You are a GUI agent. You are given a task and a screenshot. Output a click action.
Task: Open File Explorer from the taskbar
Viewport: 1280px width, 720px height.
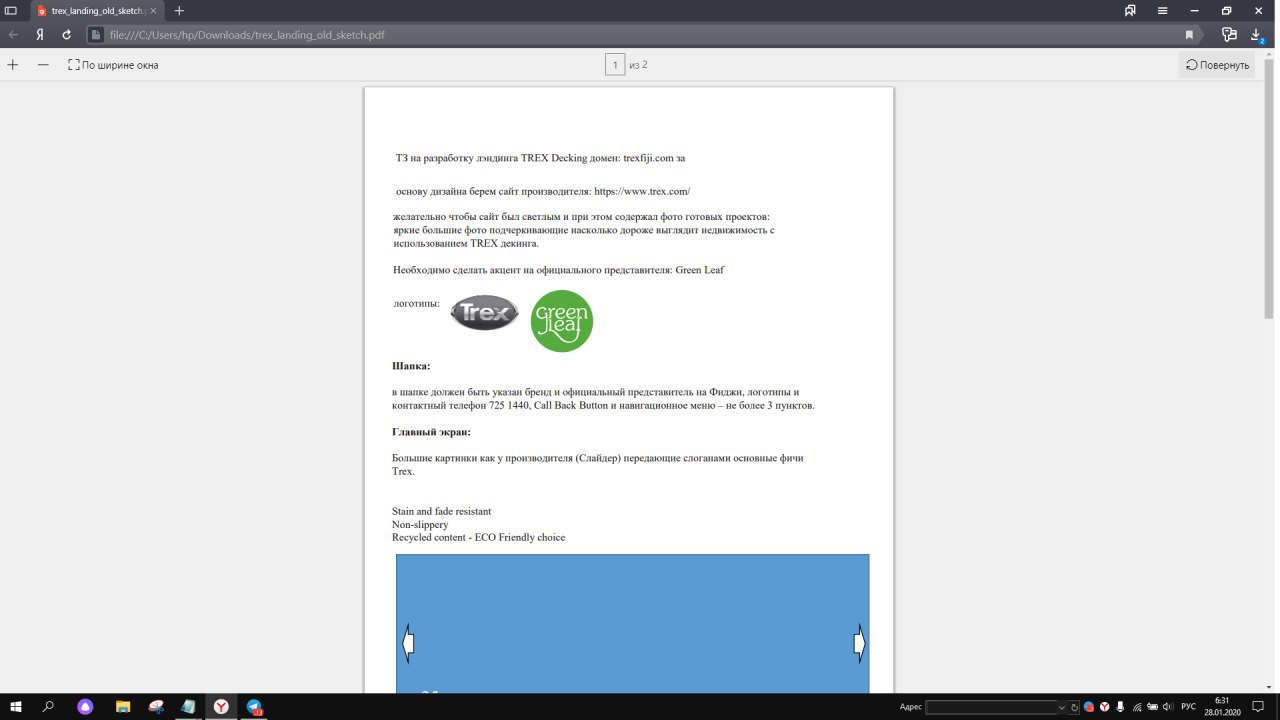click(123, 706)
